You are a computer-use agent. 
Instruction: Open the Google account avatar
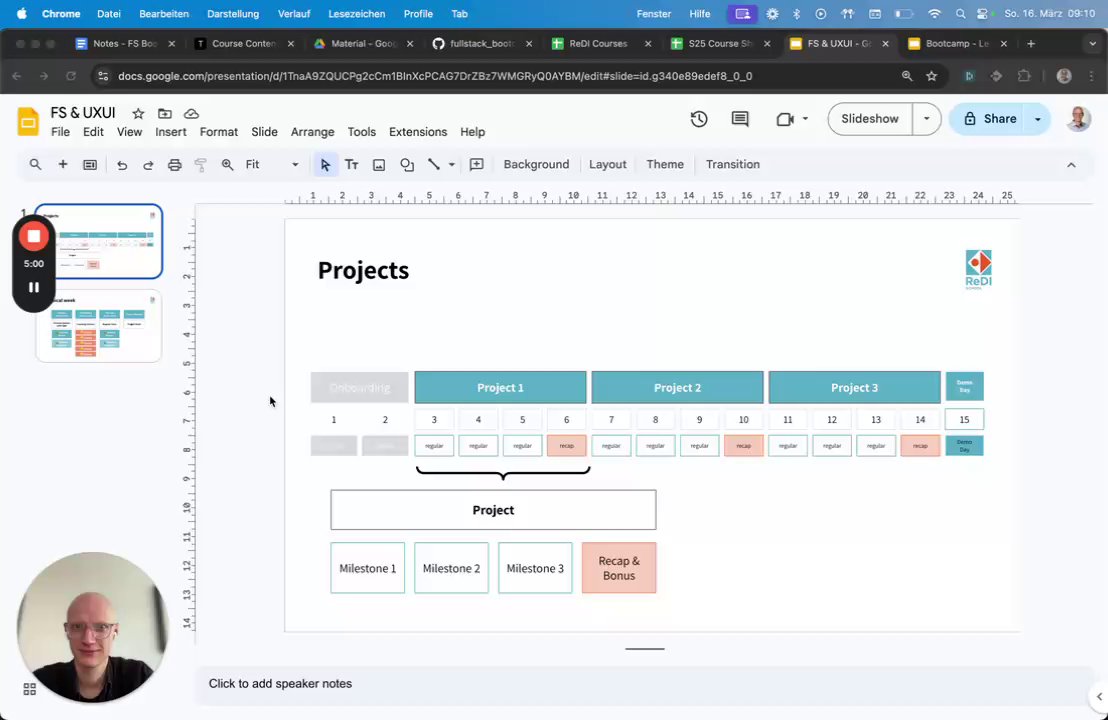(1078, 119)
